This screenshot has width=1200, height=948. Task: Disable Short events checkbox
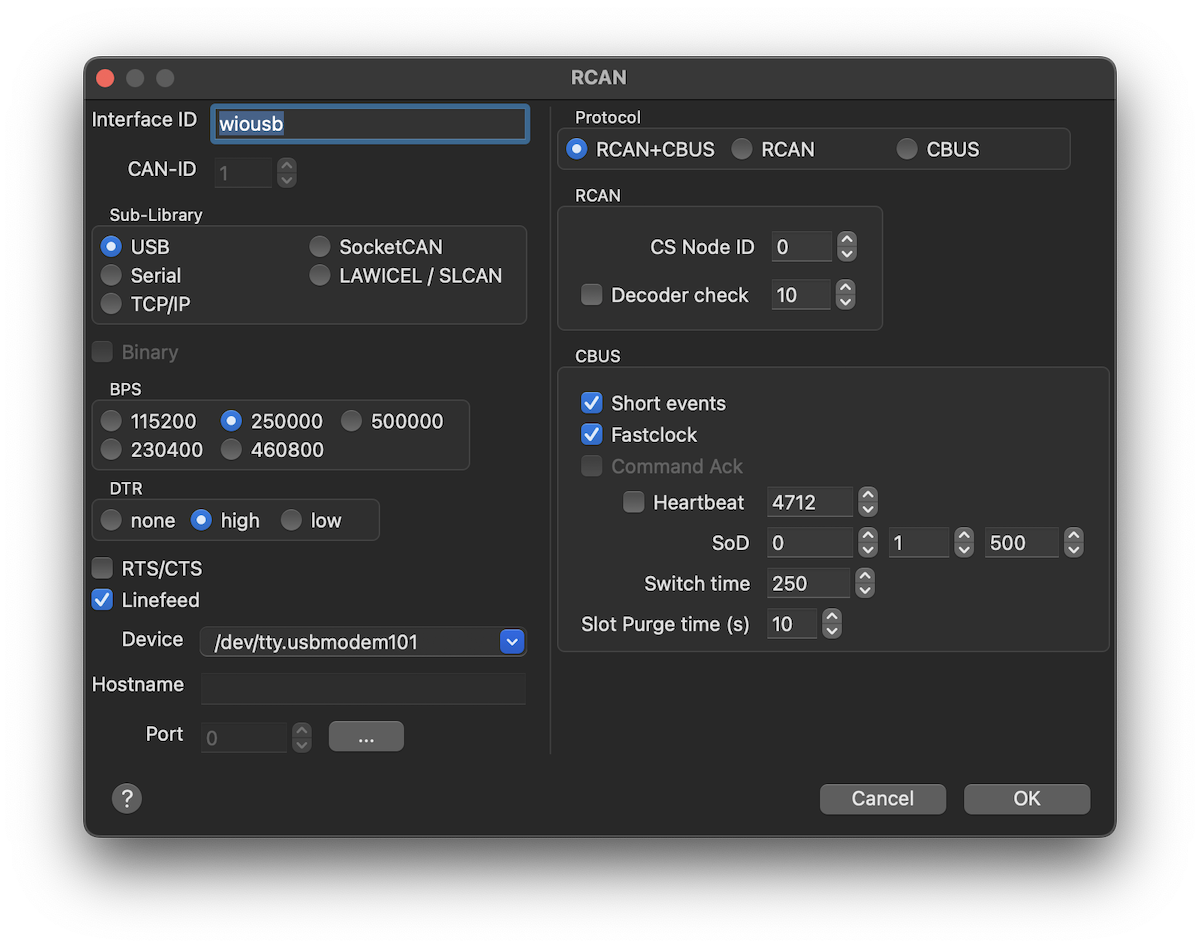(x=592, y=403)
